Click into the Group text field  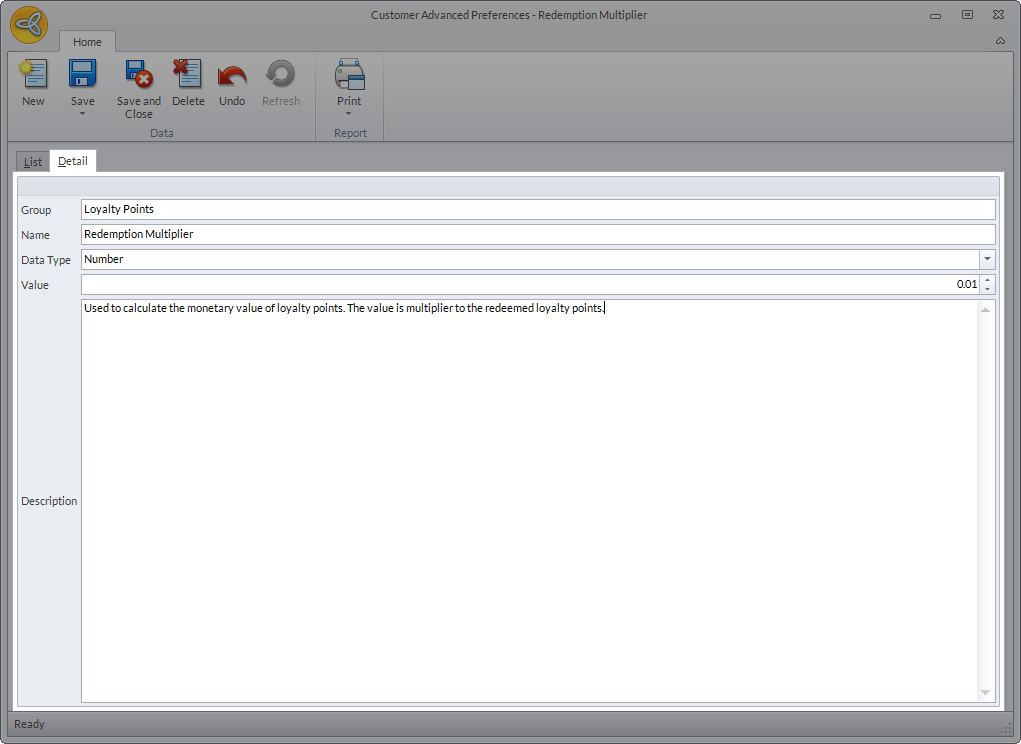[538, 209]
